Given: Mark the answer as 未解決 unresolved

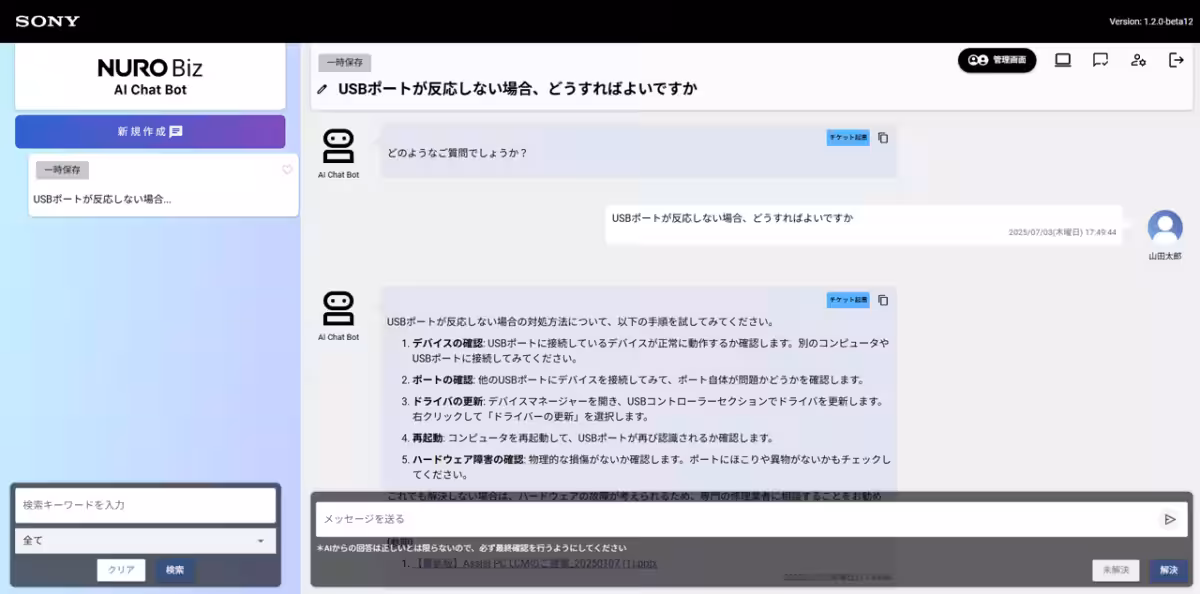Looking at the screenshot, I should coord(1115,570).
